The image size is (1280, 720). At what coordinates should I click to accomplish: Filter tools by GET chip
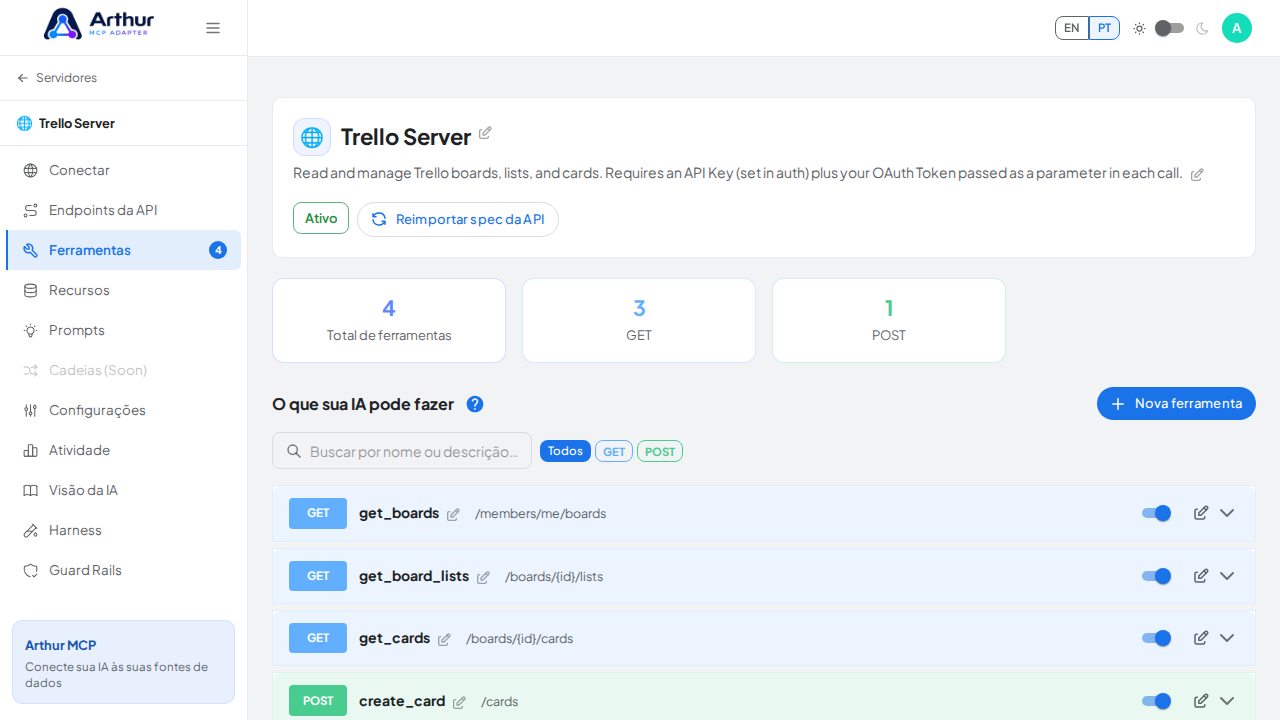[x=614, y=451]
